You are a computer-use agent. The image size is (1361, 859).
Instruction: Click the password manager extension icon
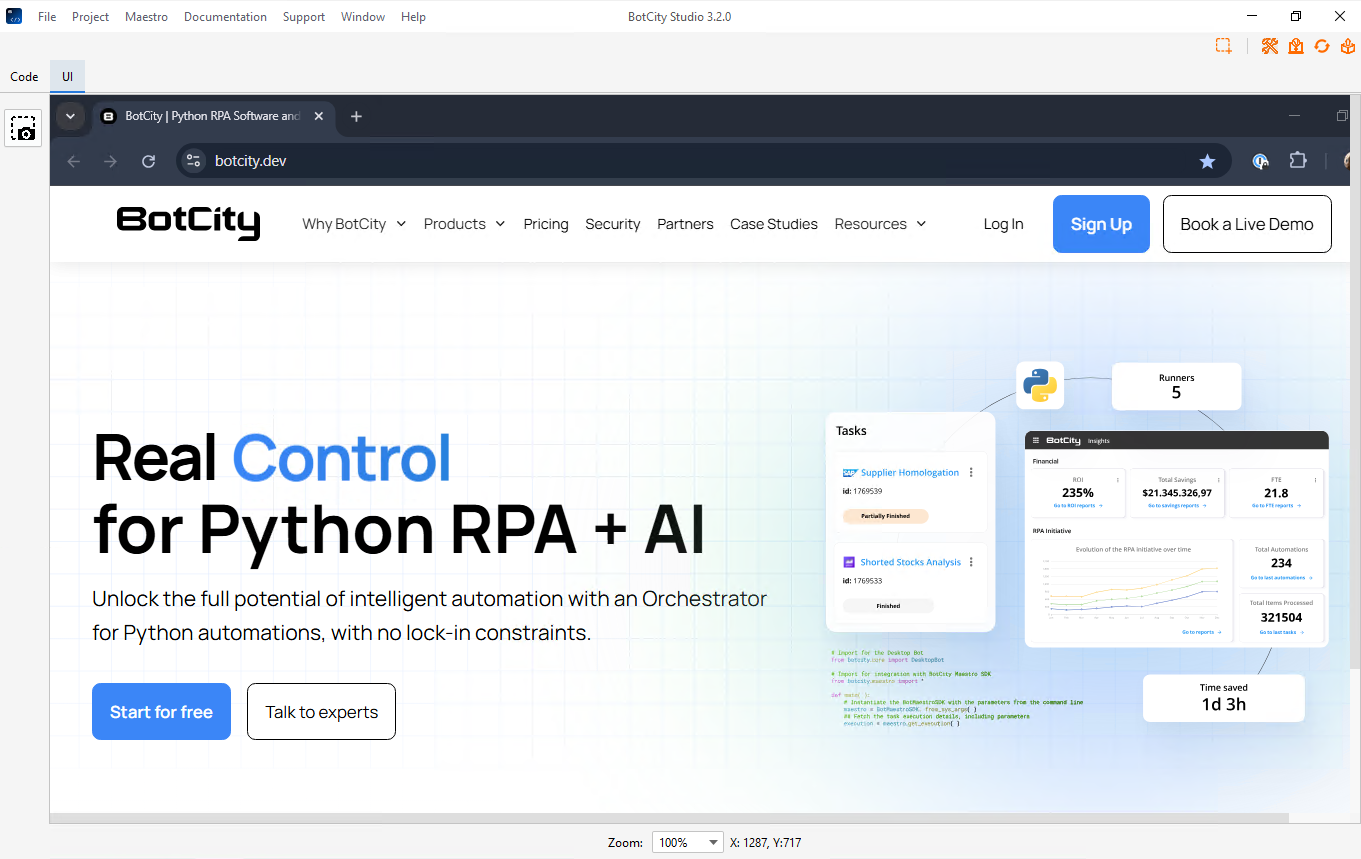(x=1261, y=161)
